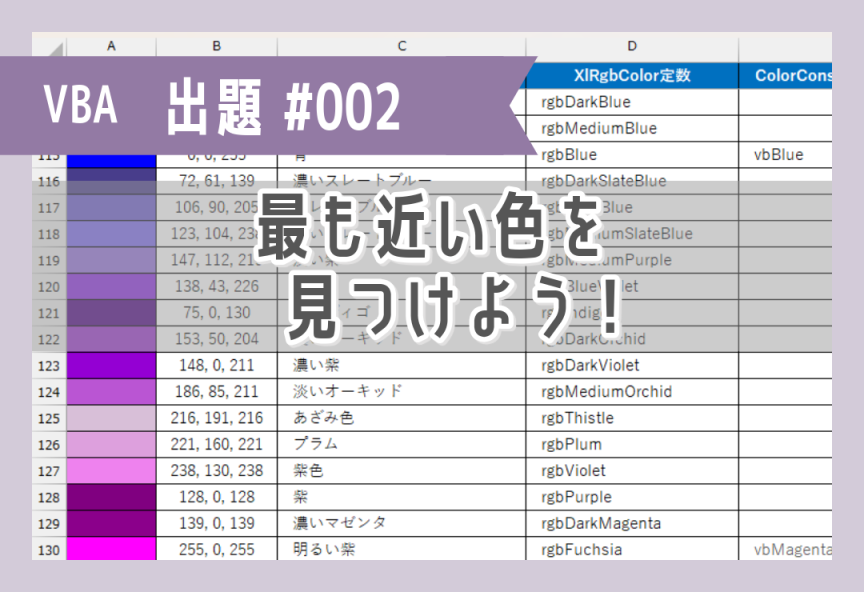Click the rgbDarkSlateBlue cell
The height and width of the screenshot is (592, 864).
tap(632, 181)
